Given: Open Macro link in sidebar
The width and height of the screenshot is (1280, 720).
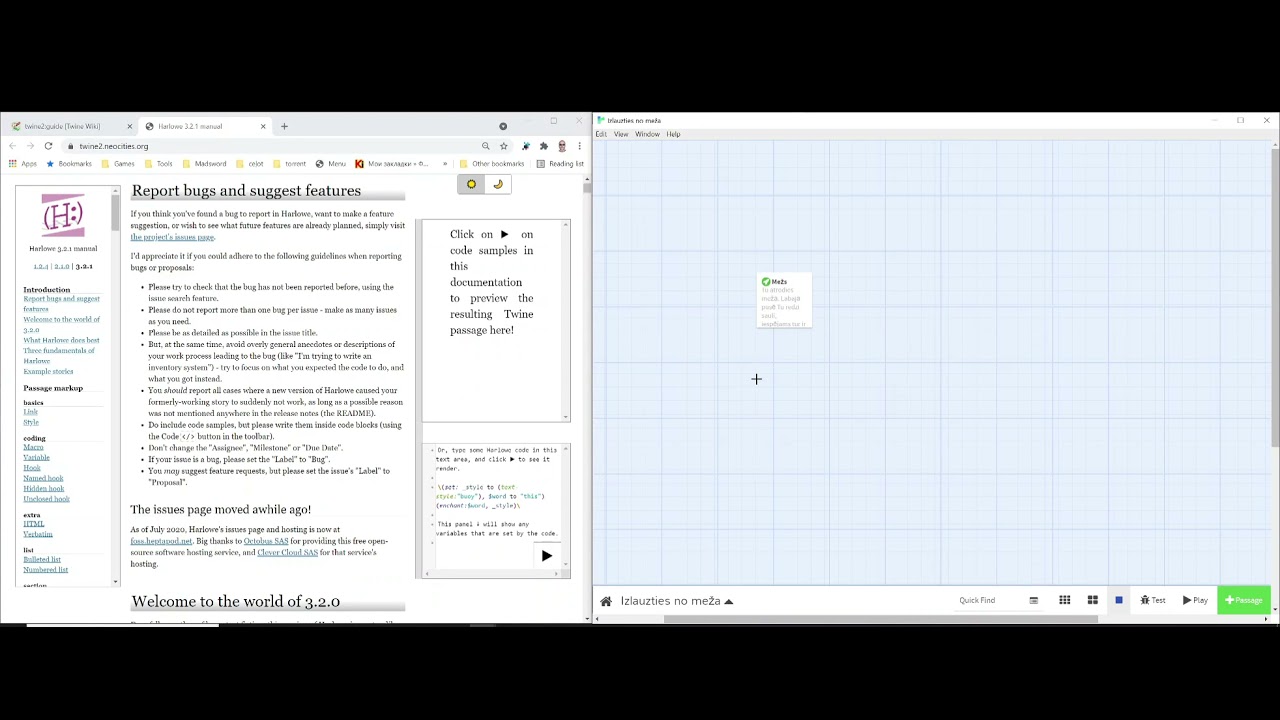Looking at the screenshot, I should click(34, 448).
